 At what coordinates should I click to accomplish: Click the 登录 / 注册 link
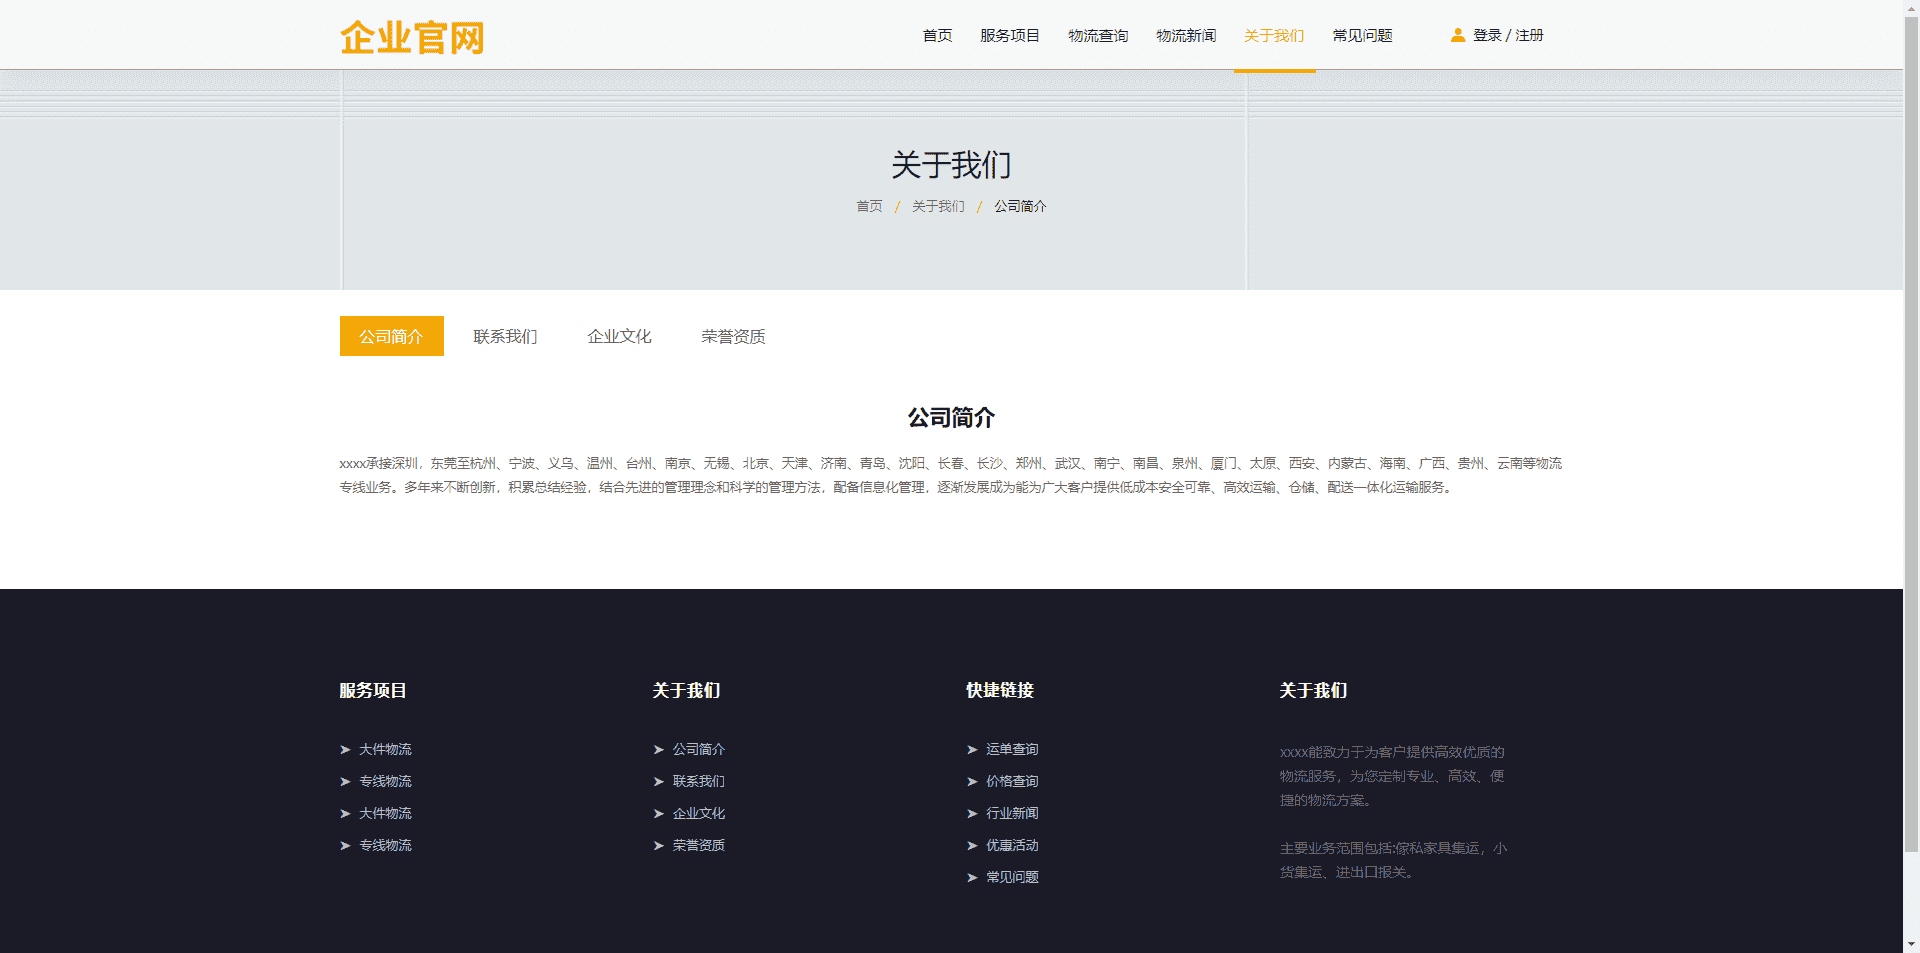coord(1508,35)
